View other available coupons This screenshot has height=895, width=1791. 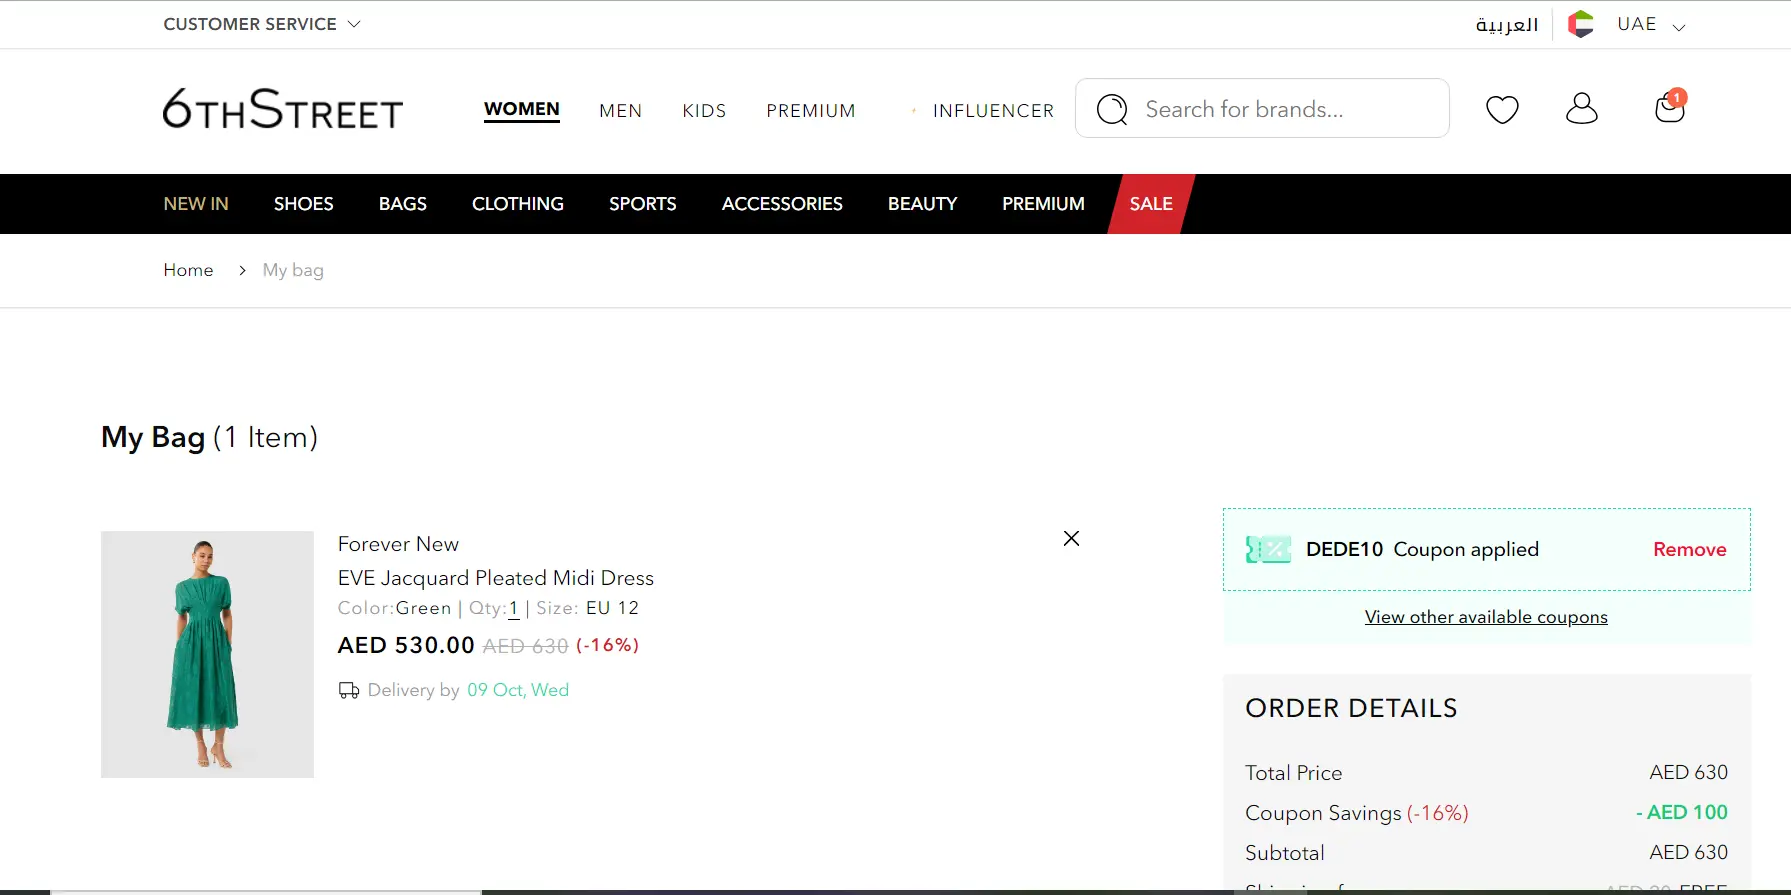(x=1486, y=617)
